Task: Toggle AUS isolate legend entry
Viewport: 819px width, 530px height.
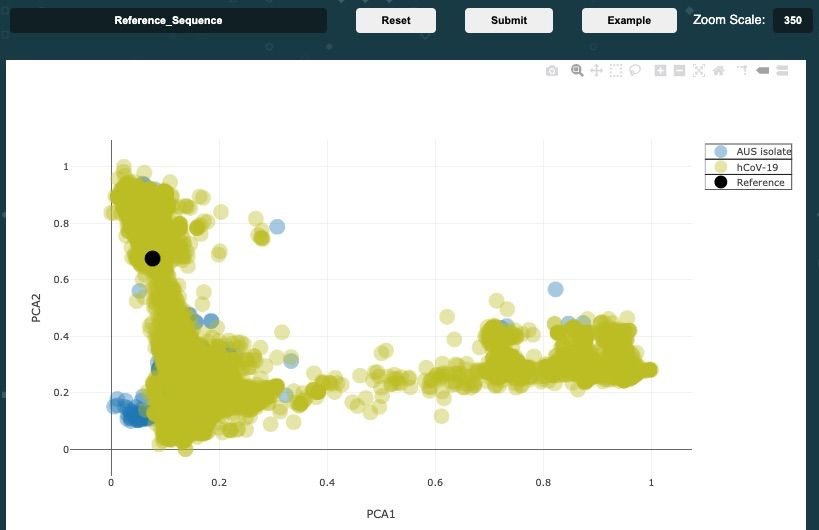Action: 748,151
